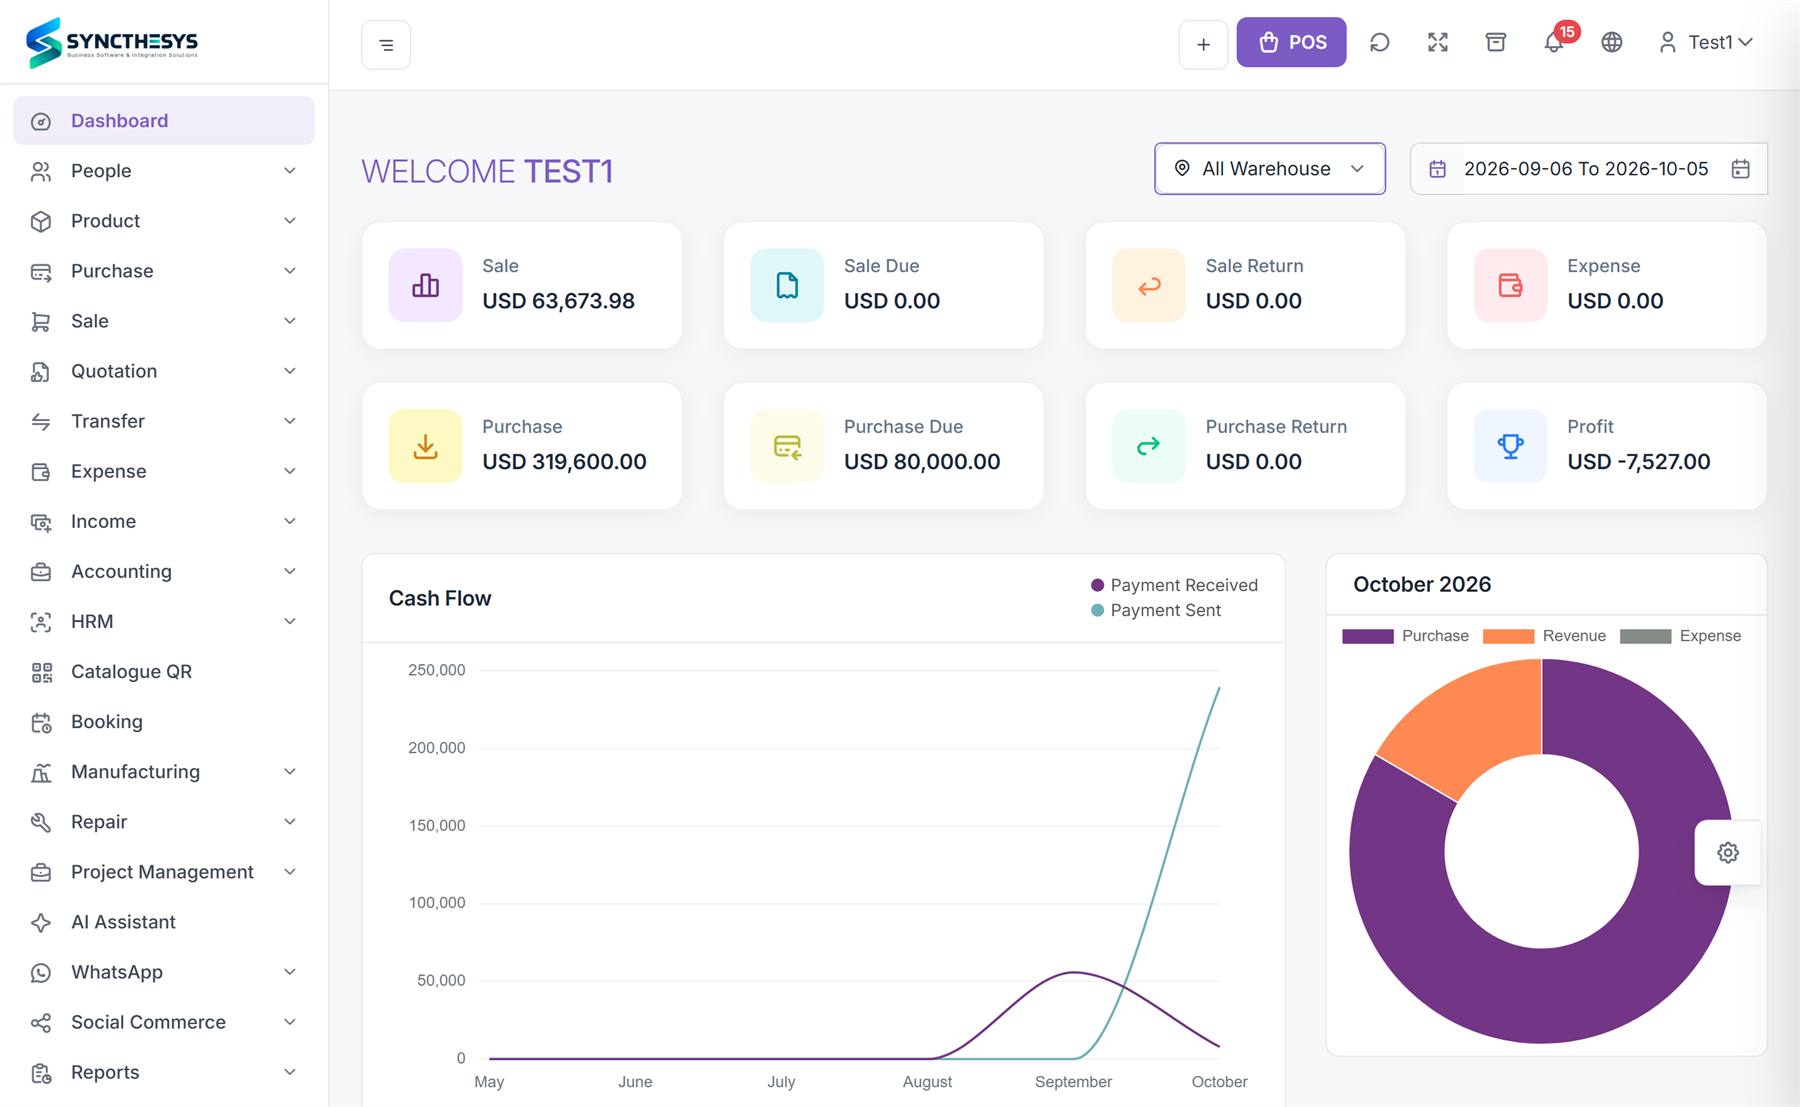Click the calendar icon at right of the date range
Viewport: 1800px width, 1107px height.
[x=1741, y=169]
